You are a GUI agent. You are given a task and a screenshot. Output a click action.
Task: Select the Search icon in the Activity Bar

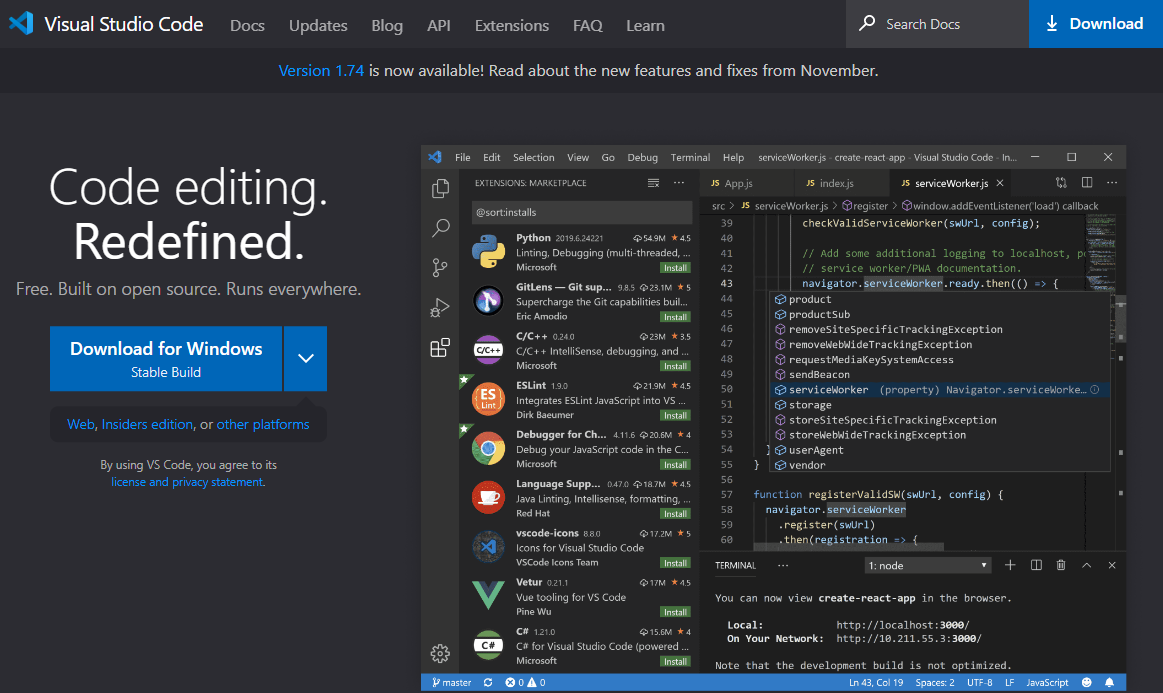440,227
